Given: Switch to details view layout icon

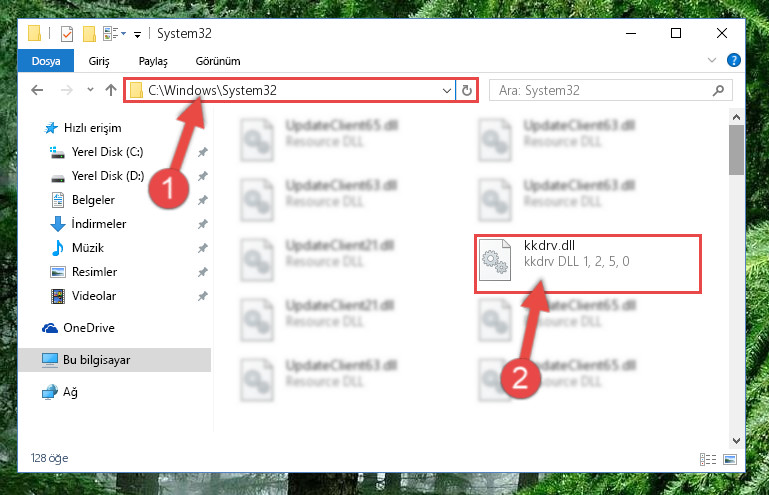Looking at the screenshot, I should (x=708, y=459).
